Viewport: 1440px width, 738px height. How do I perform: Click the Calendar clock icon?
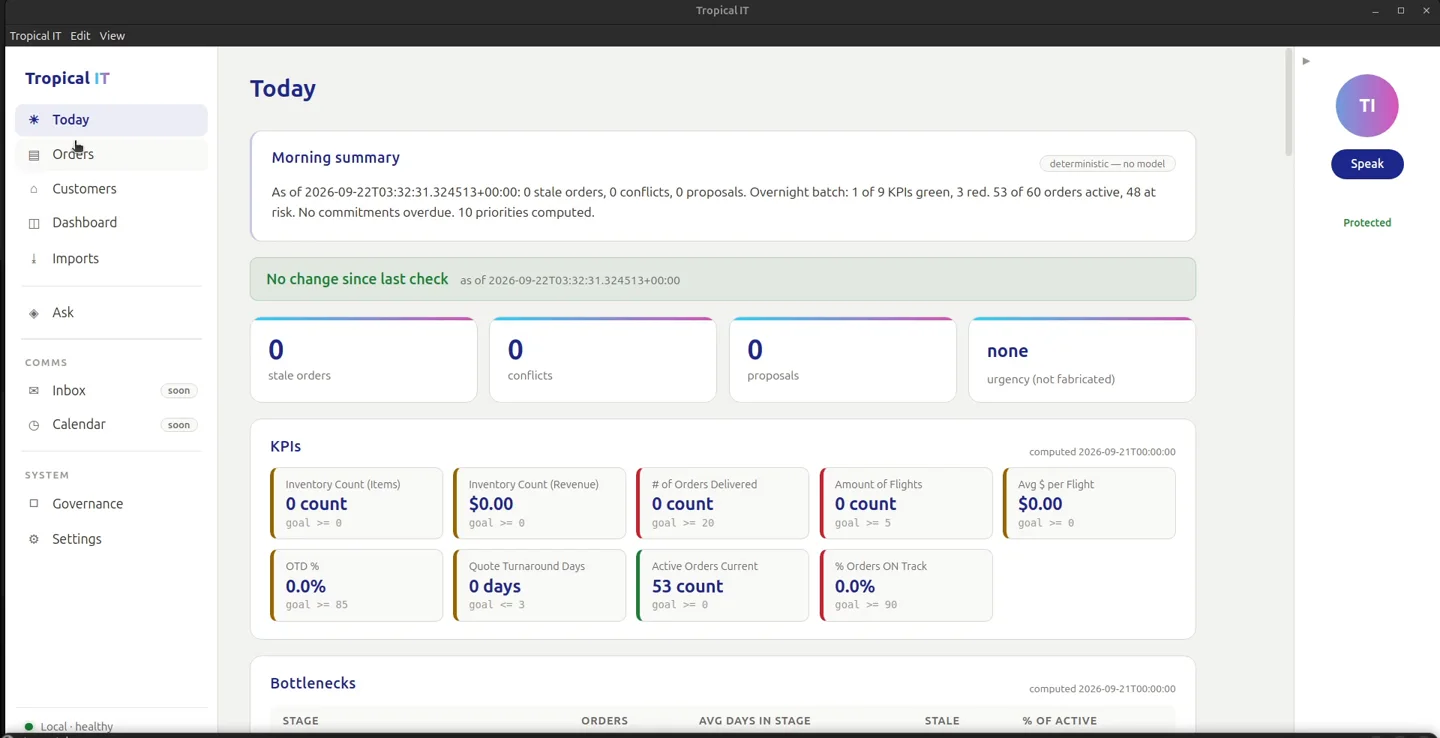pyautogui.click(x=34, y=425)
